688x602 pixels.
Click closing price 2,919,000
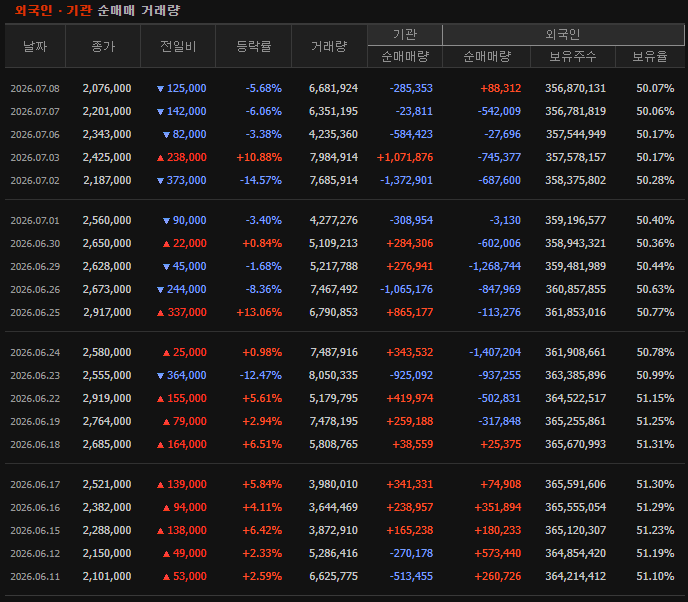click(107, 398)
